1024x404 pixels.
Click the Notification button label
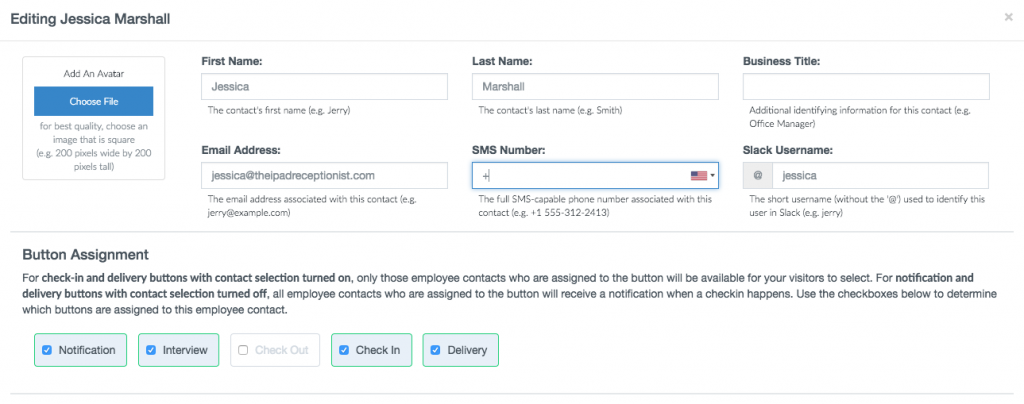pyautogui.click(x=87, y=350)
